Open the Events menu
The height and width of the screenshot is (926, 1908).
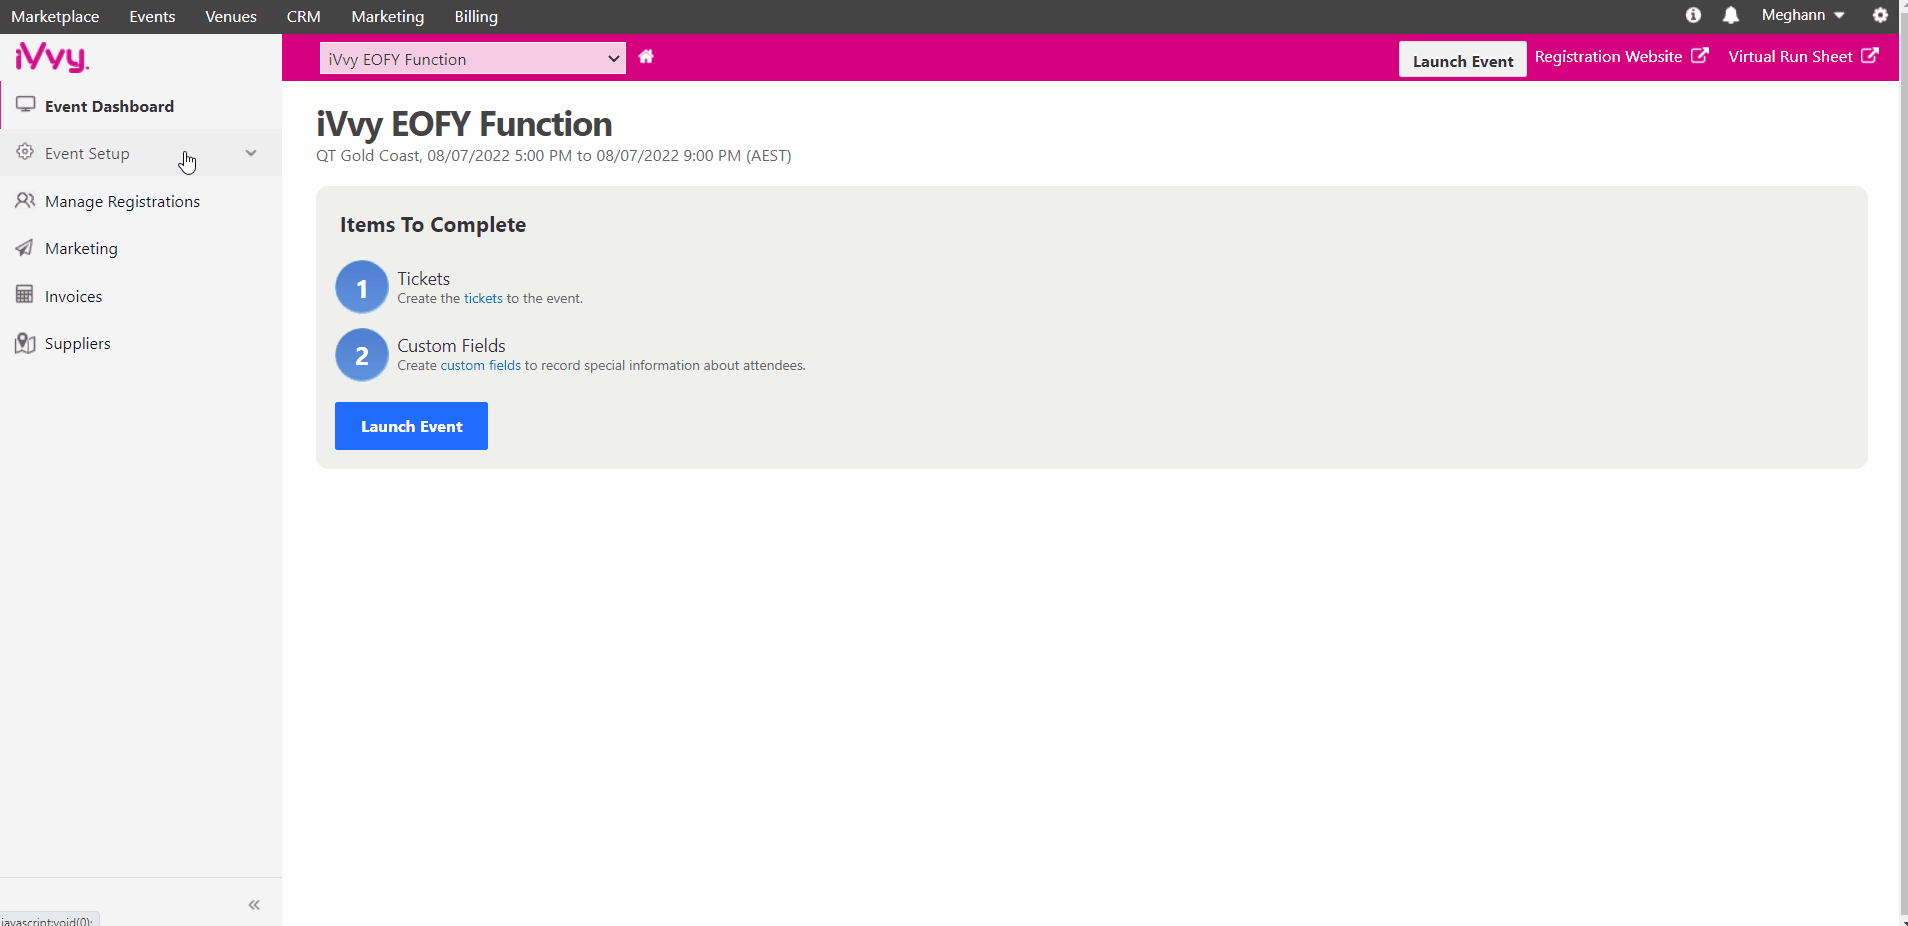[152, 16]
